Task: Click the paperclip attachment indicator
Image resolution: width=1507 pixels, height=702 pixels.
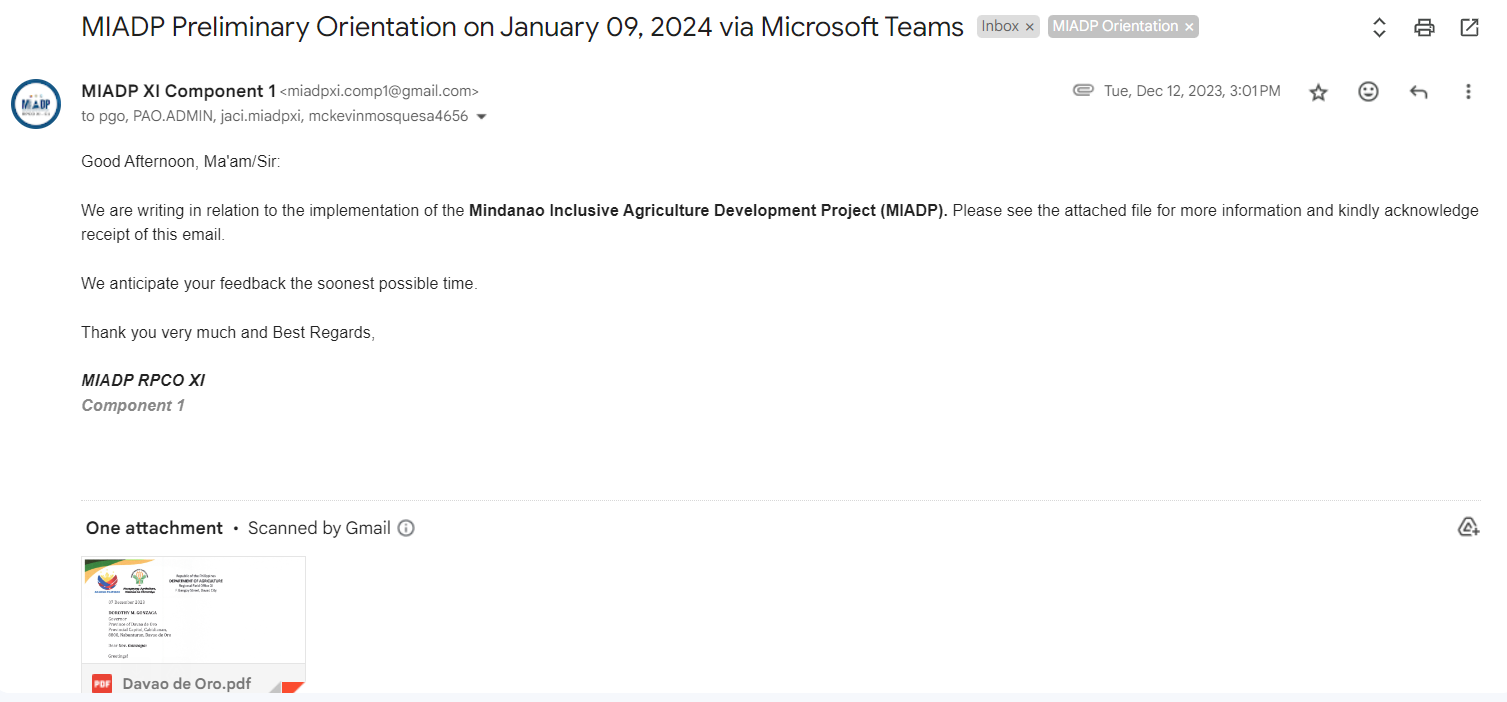Action: pyautogui.click(x=1082, y=91)
